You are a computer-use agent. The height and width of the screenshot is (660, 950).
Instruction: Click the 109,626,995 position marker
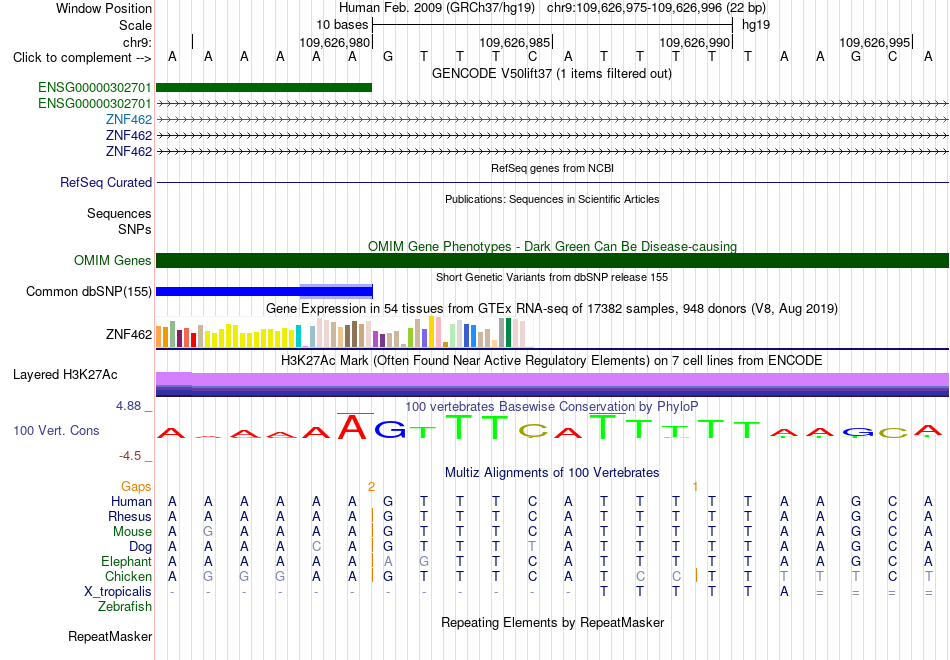click(874, 42)
